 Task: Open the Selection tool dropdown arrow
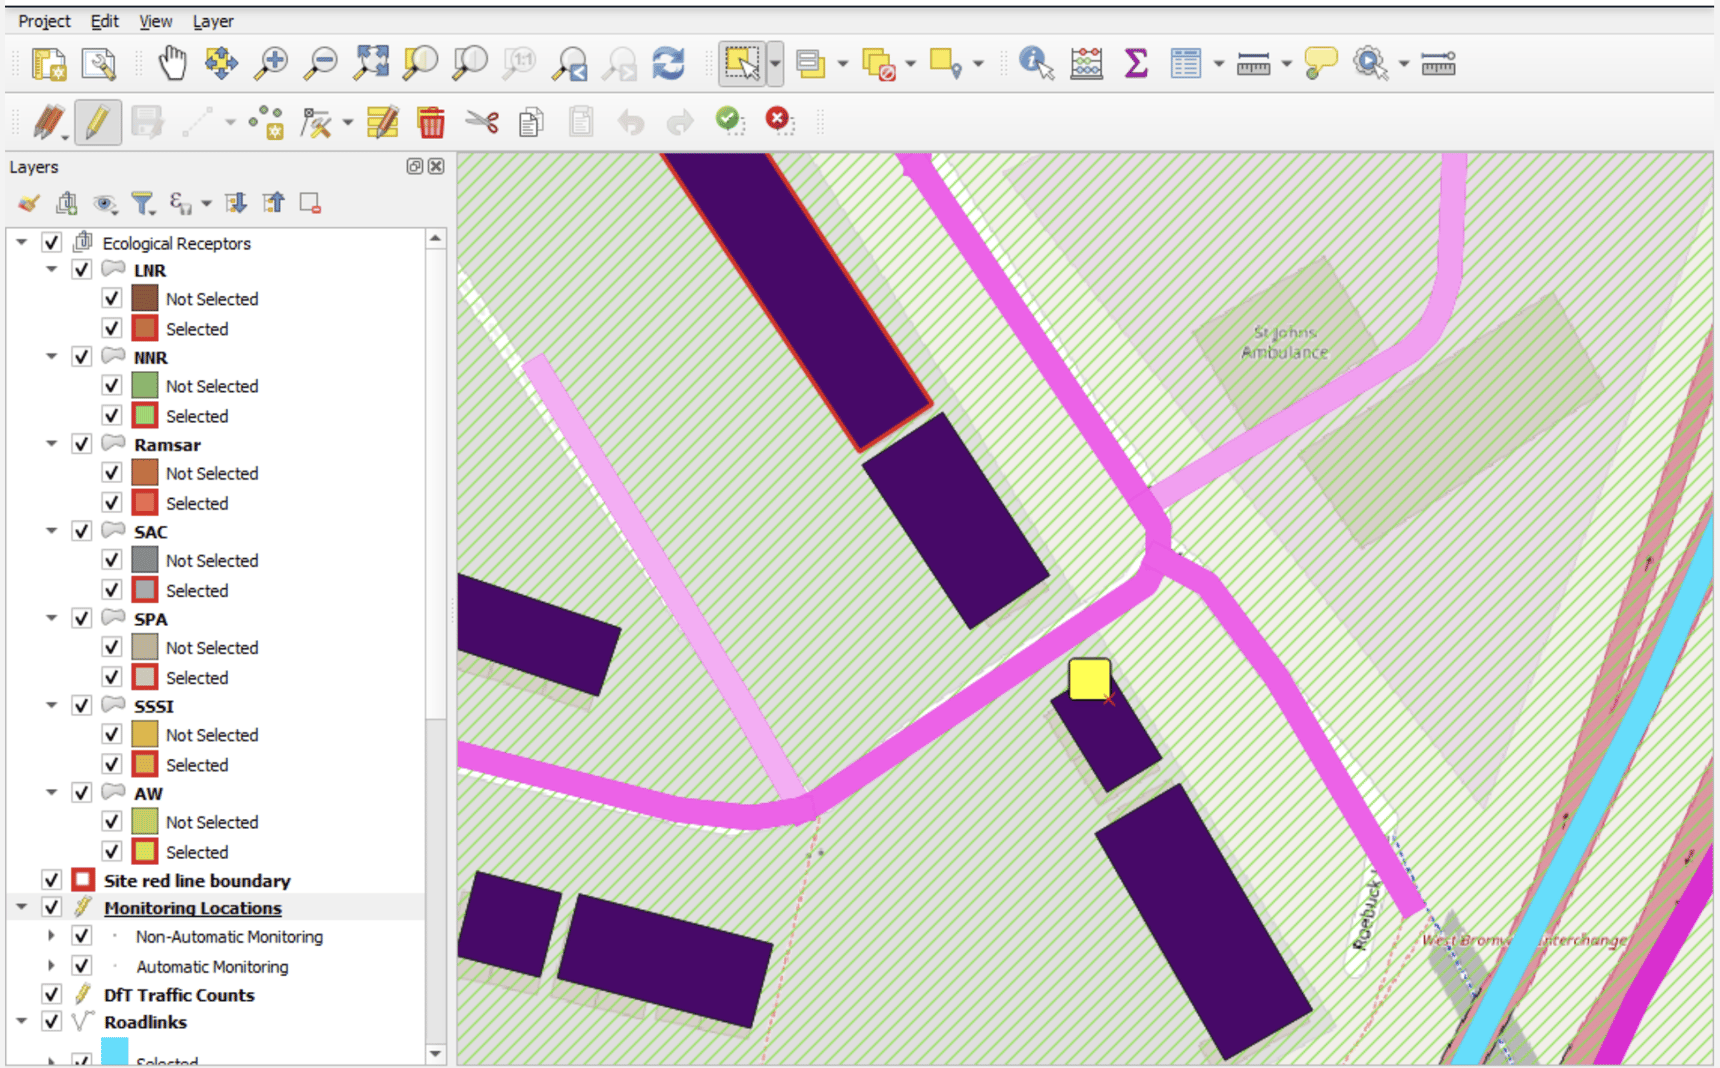click(x=773, y=63)
